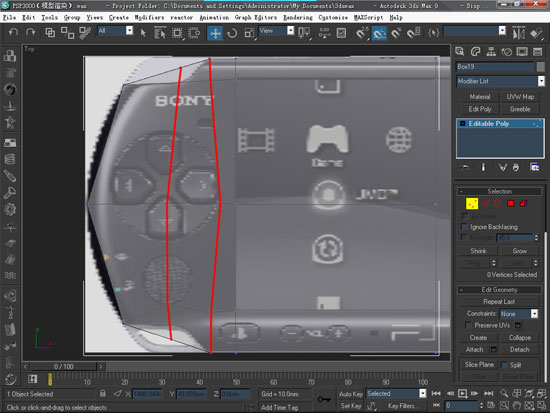
Task: Click the Redo arrow icon
Action: pyautogui.click(x=31, y=33)
